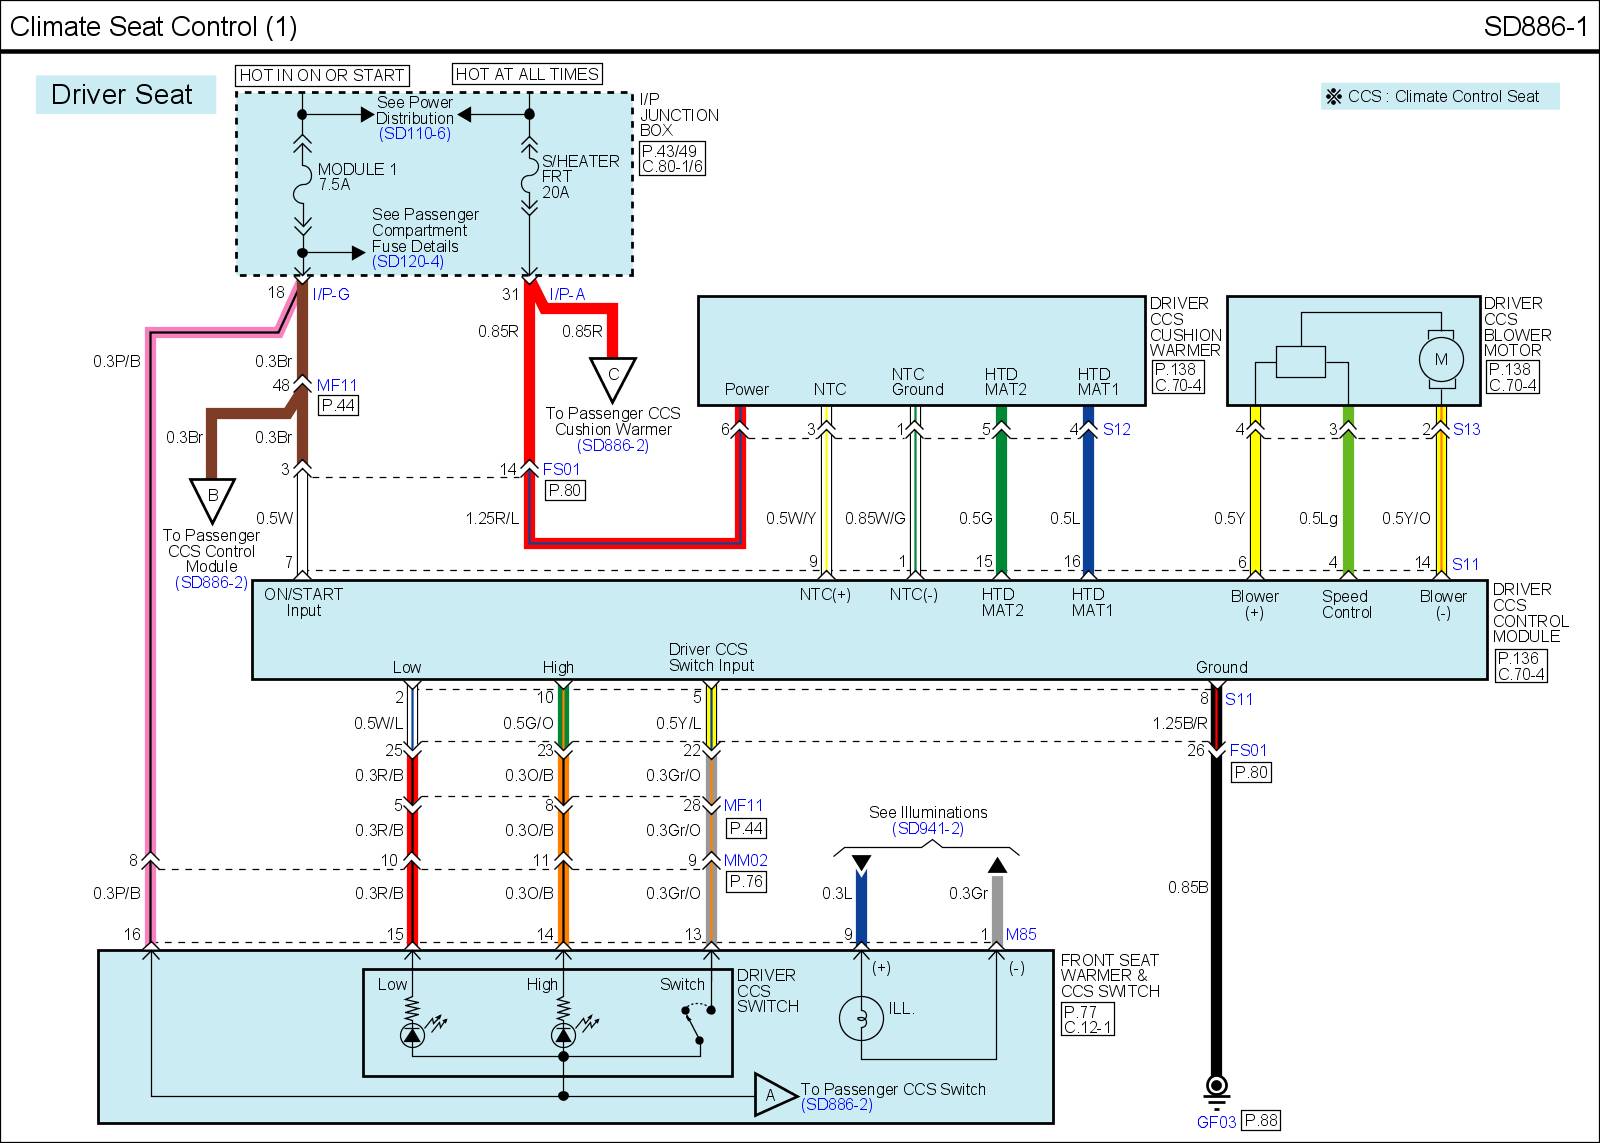Screen dimensions: 1600x1143
Task: Click FS01 connector link at pin 14
Action: (562, 469)
